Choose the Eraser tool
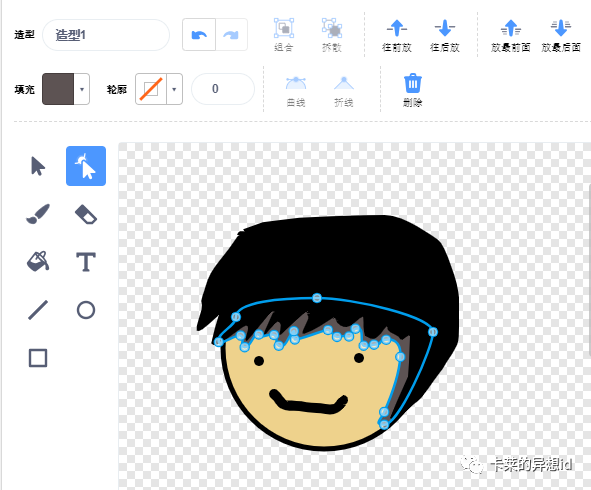 click(86, 214)
